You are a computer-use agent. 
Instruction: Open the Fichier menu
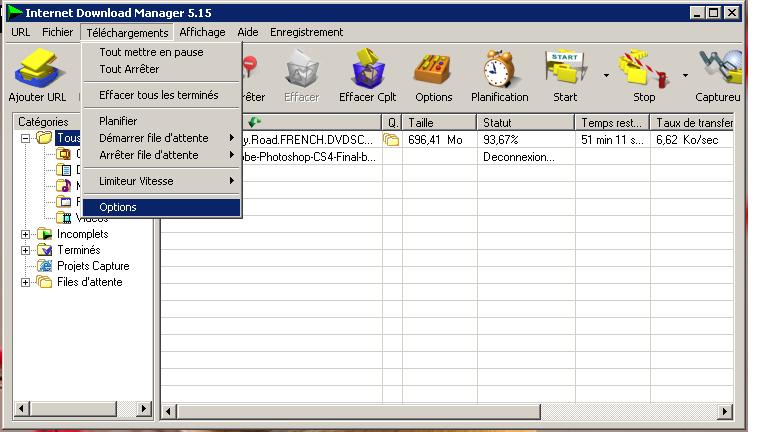57,32
